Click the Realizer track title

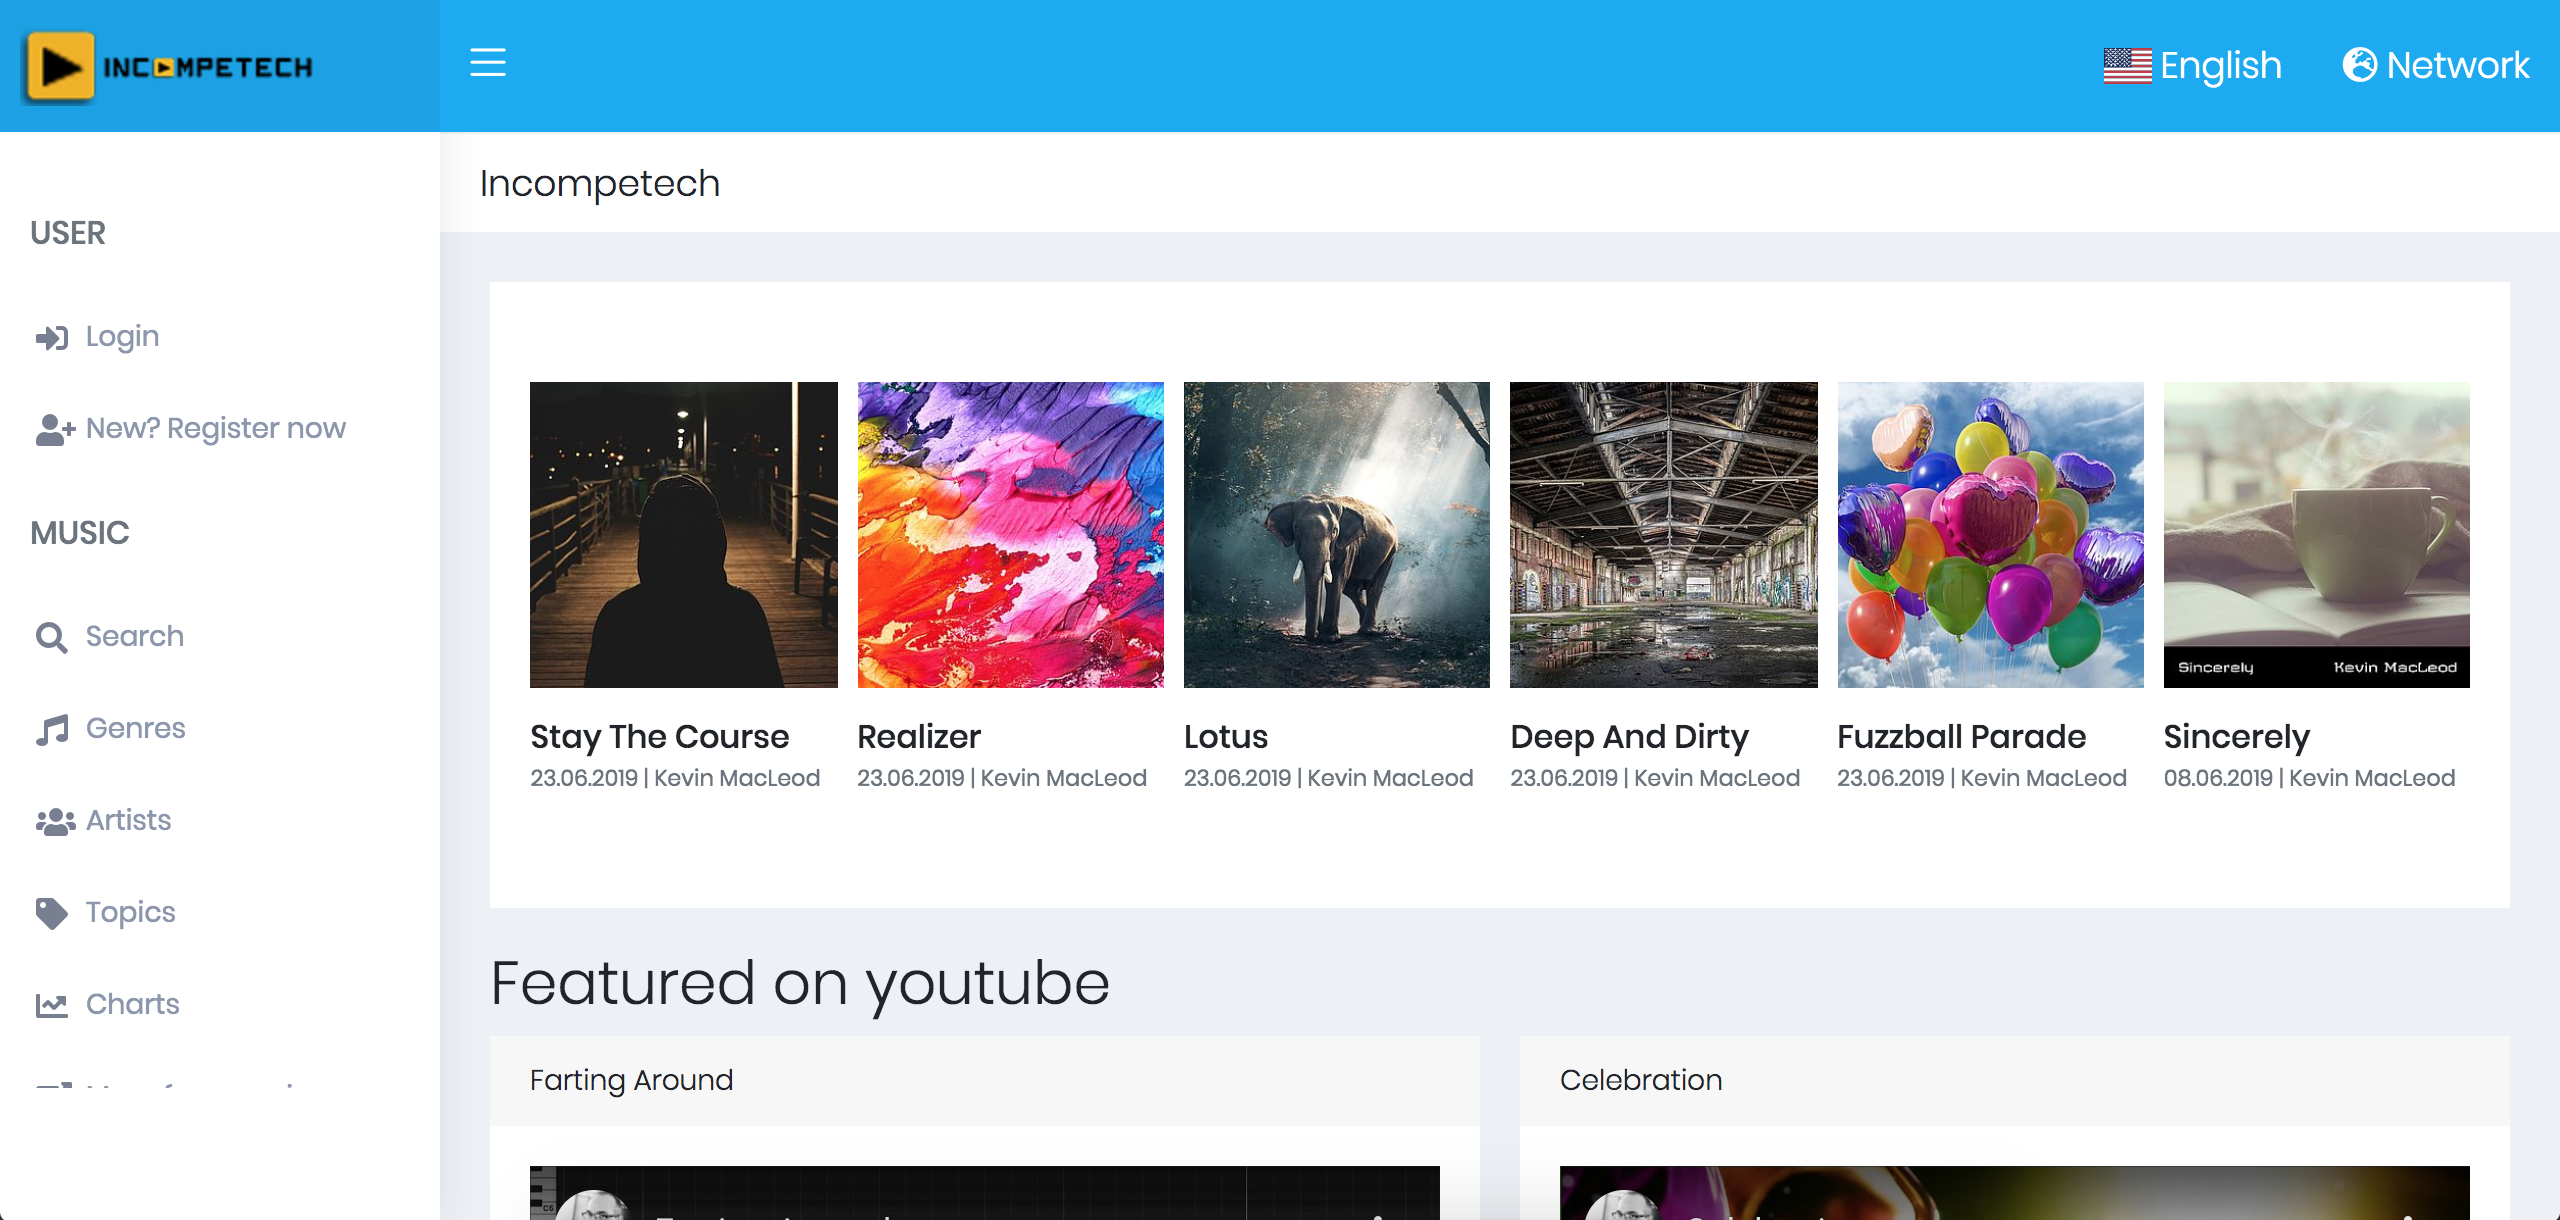[x=920, y=738]
